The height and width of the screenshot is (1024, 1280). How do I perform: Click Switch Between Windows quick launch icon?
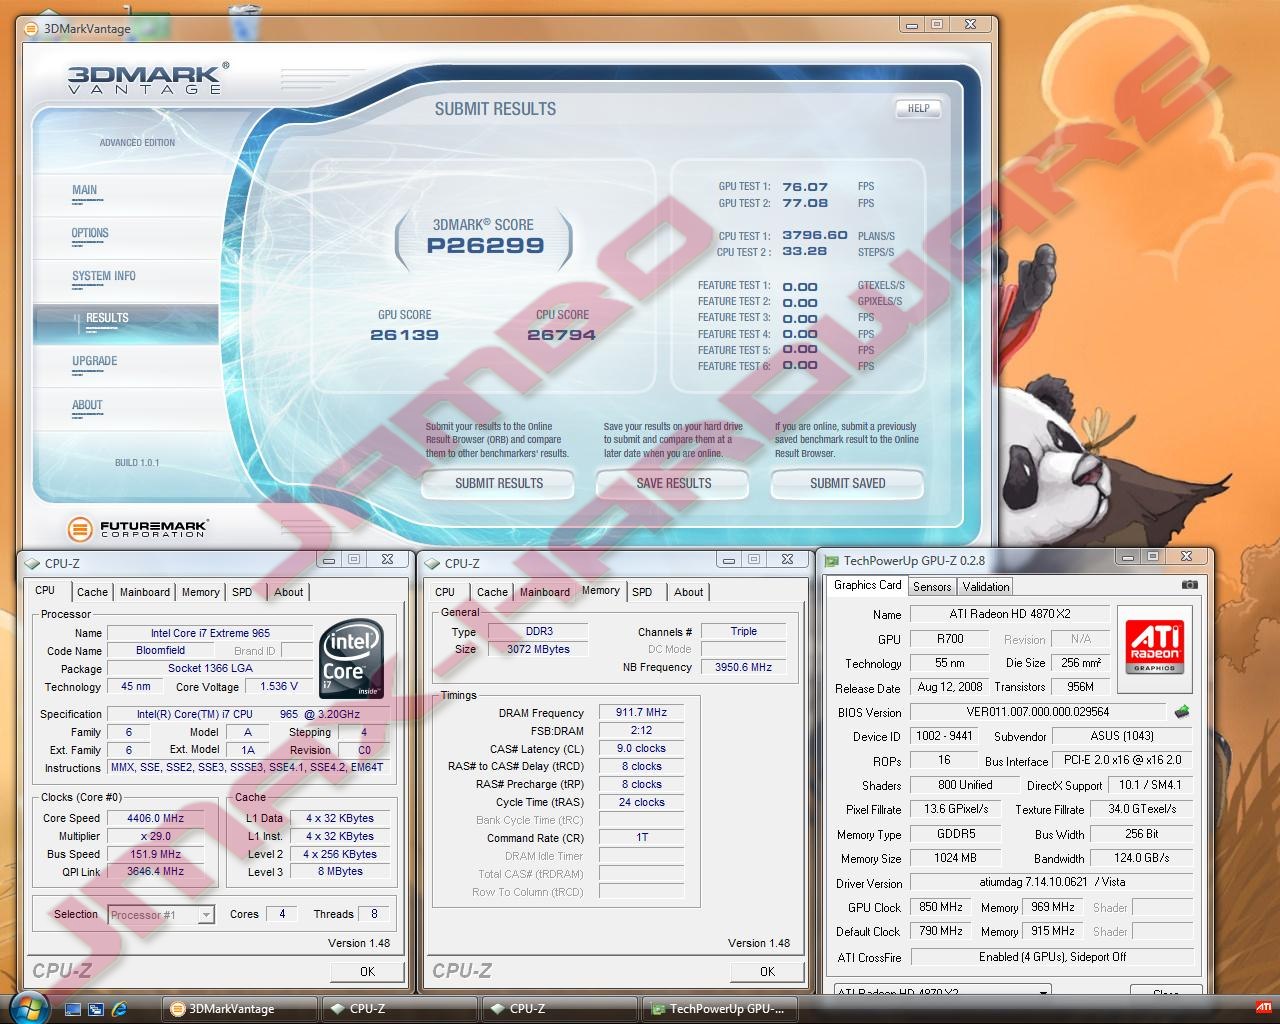point(96,1009)
